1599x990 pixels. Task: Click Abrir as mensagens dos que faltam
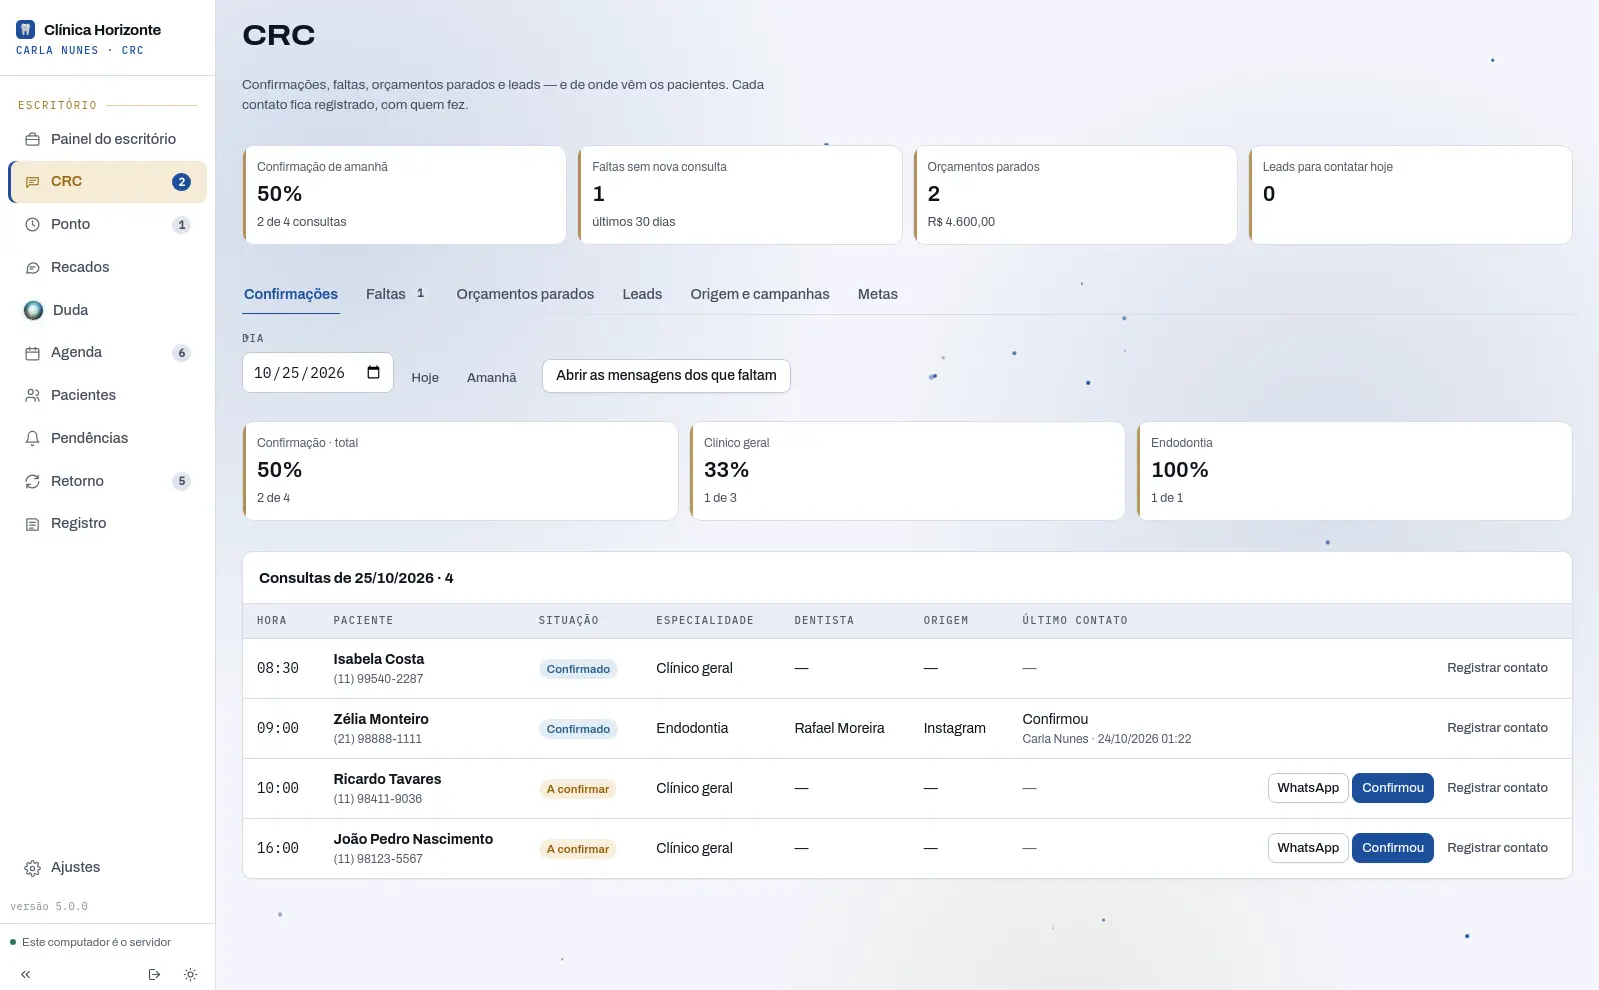(x=666, y=376)
